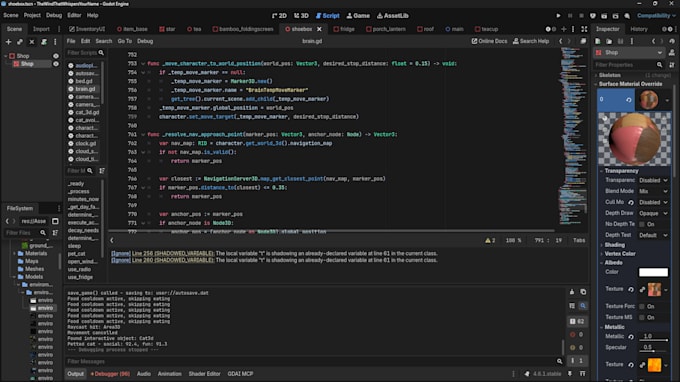
Task: Copy the output log contents
Action: point(583,292)
